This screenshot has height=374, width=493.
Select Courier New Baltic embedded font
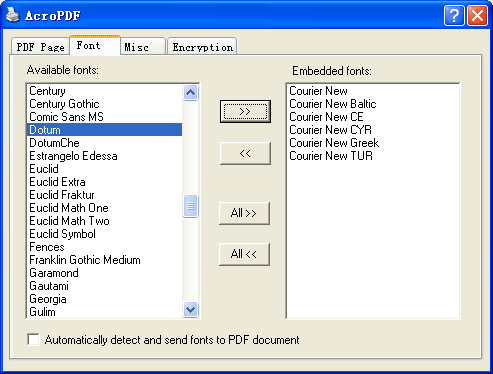(373, 104)
